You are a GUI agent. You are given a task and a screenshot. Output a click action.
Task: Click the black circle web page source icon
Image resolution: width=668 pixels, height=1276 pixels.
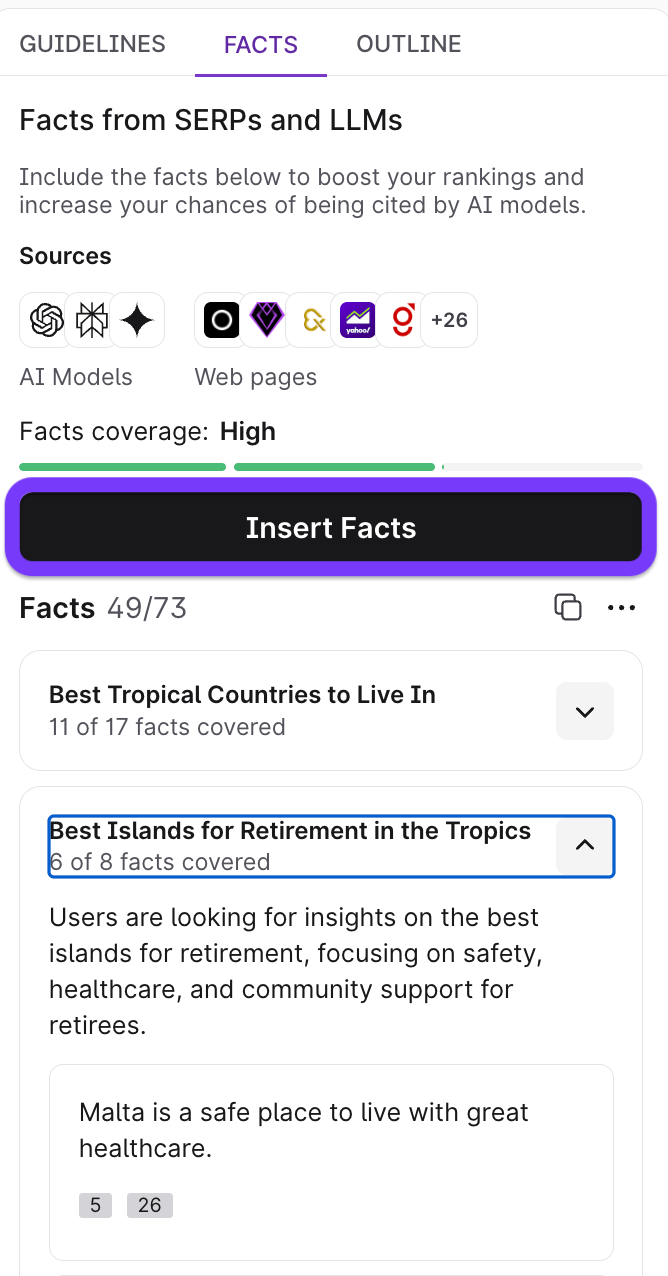point(221,320)
